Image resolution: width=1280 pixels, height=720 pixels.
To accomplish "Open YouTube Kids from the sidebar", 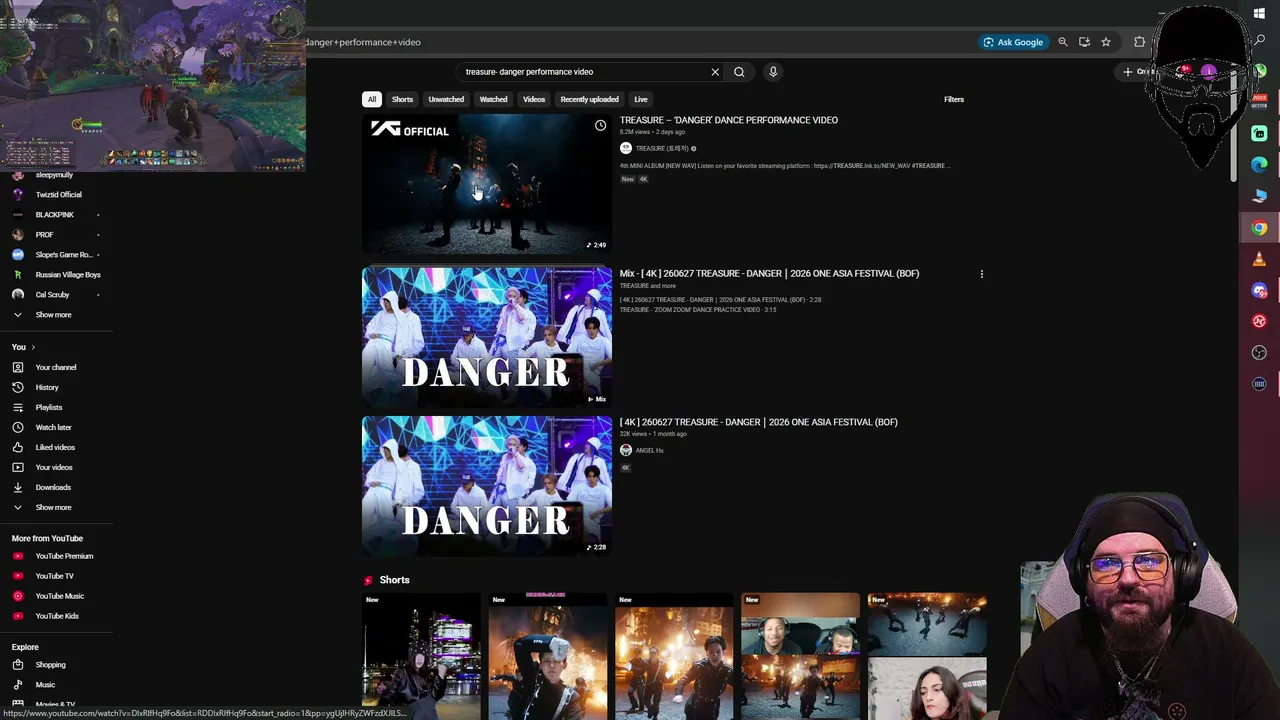I will click(57, 616).
